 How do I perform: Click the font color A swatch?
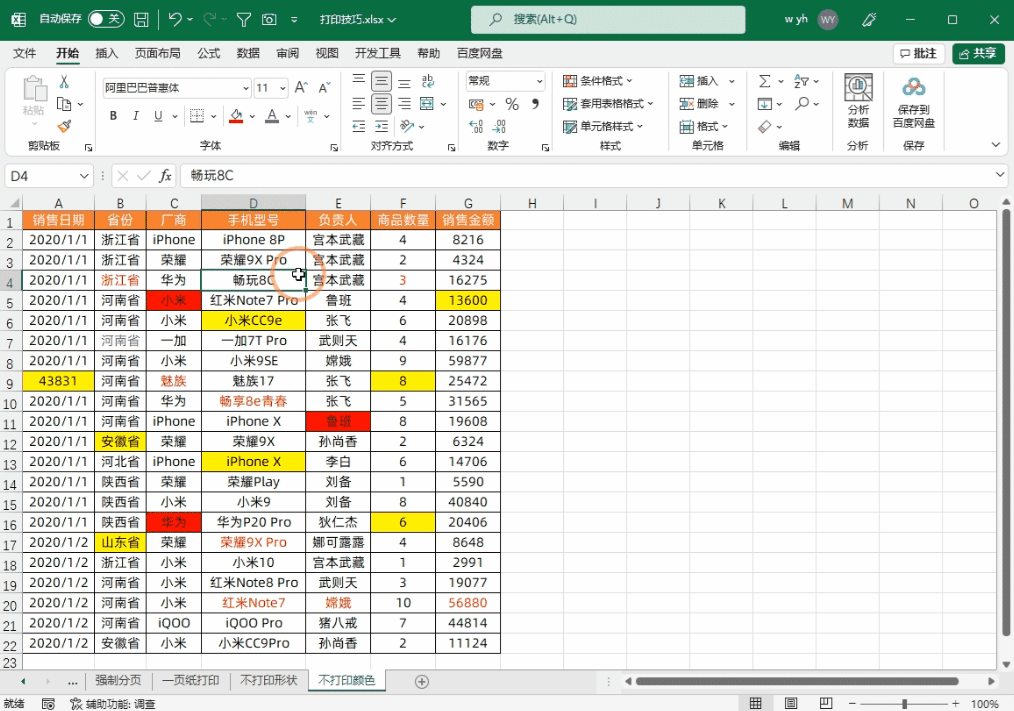(x=272, y=116)
